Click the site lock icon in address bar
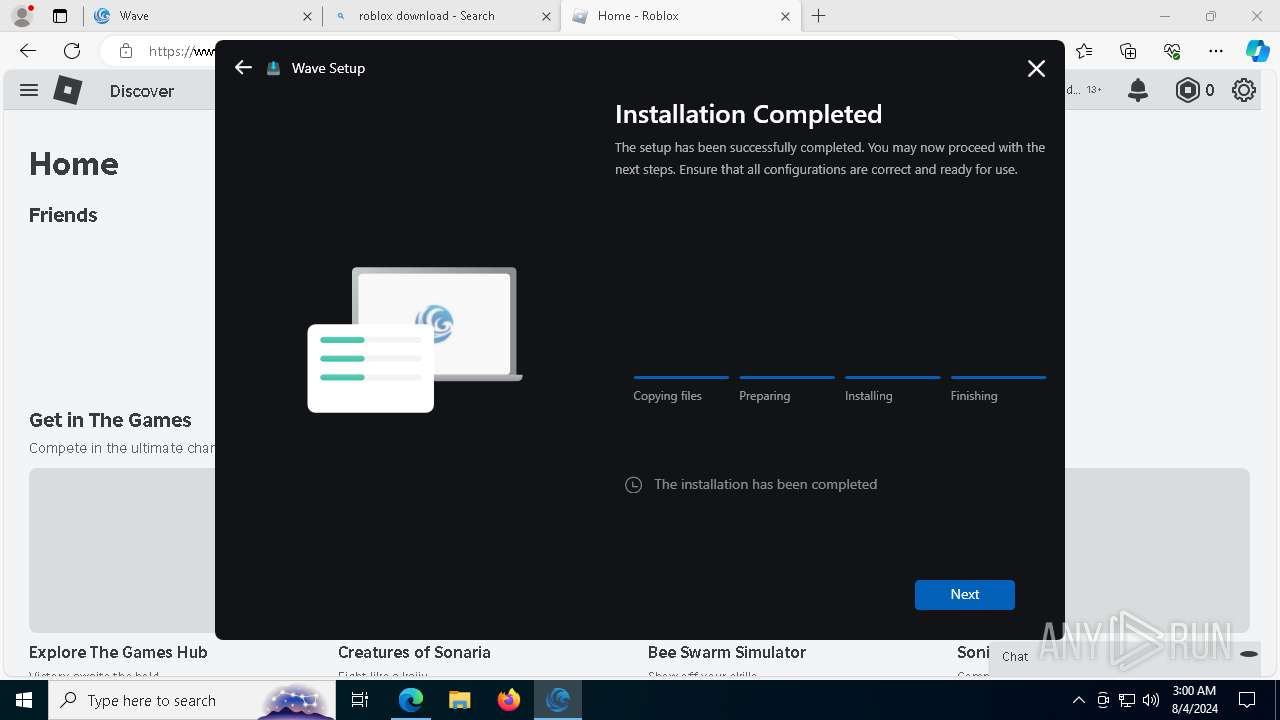Viewport: 1280px width, 720px height. pyautogui.click(x=125, y=51)
